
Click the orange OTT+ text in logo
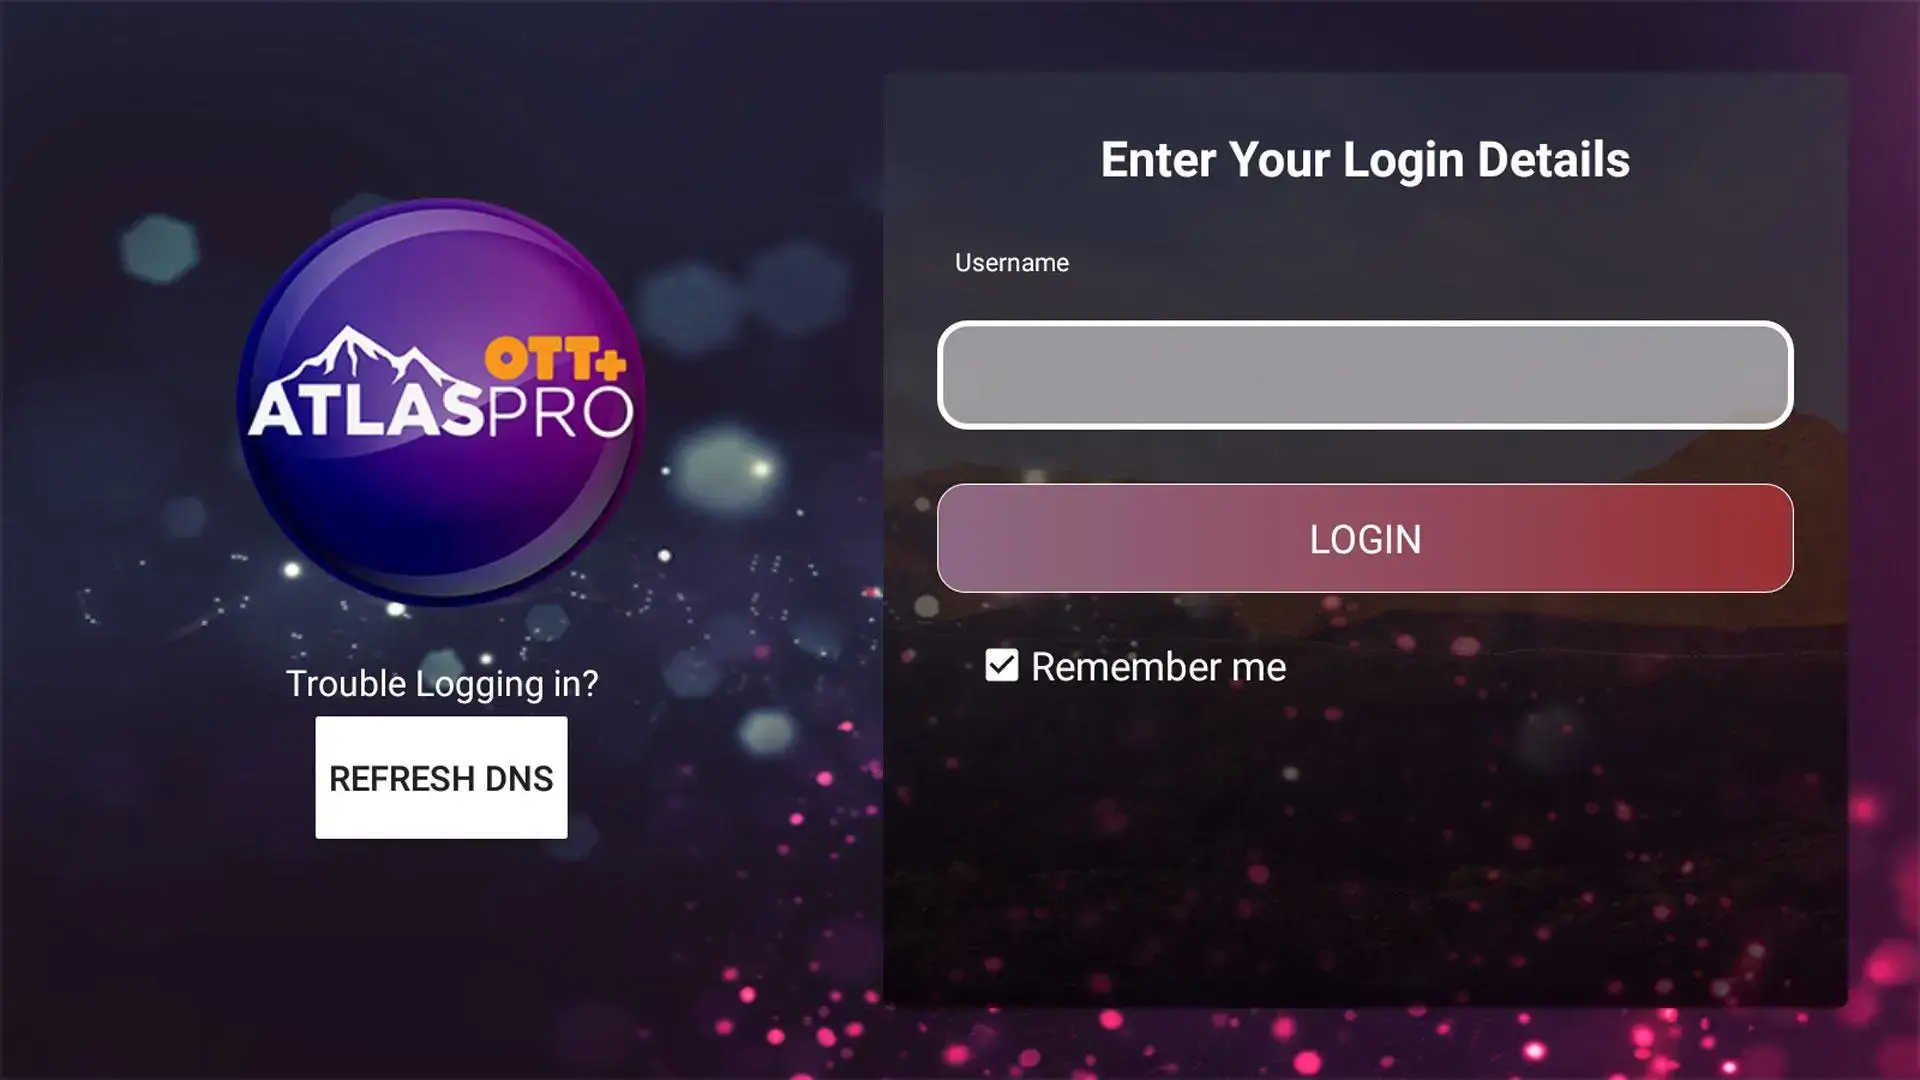tap(555, 359)
